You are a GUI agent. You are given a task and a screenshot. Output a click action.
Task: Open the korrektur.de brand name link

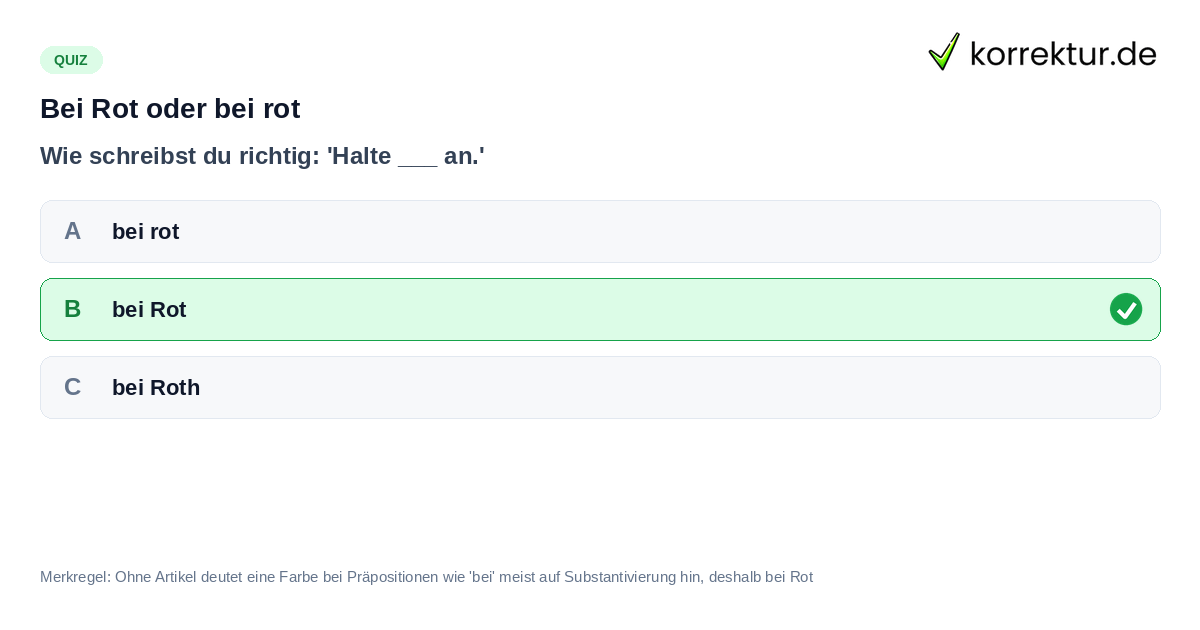(1063, 53)
